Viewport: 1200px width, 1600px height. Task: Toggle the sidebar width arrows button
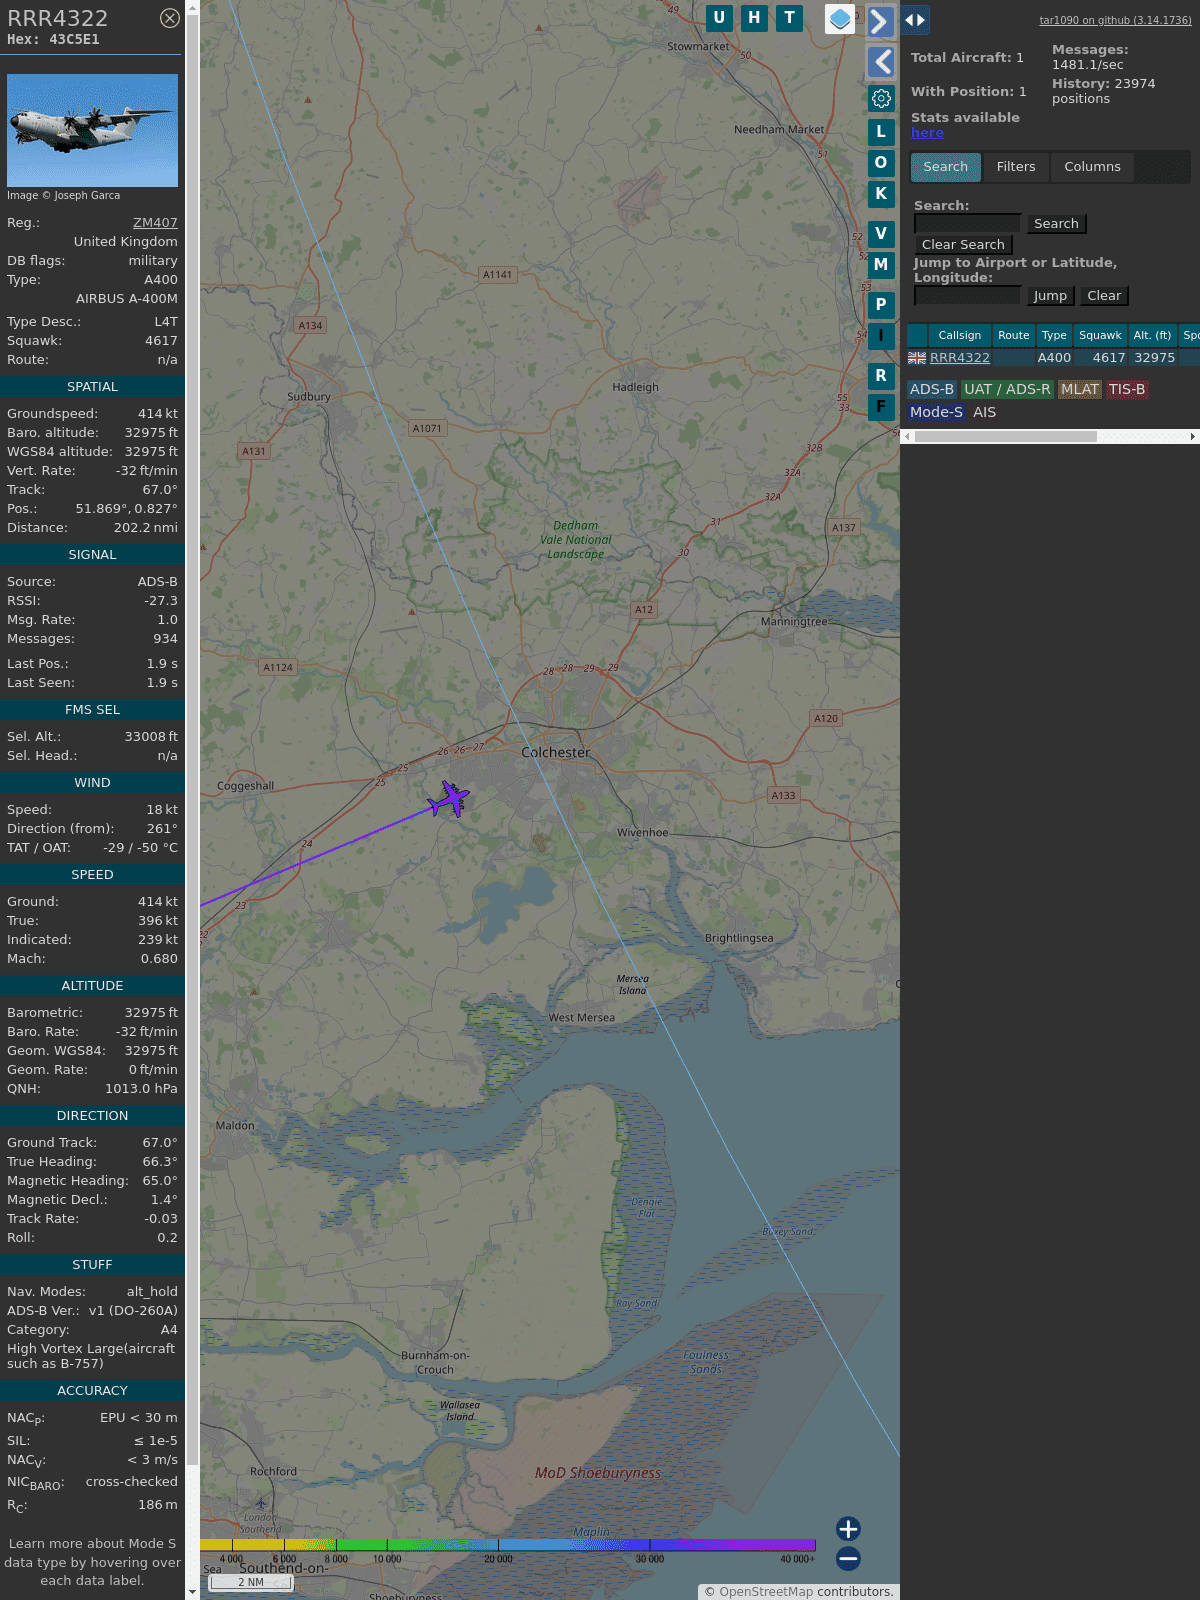click(x=914, y=19)
